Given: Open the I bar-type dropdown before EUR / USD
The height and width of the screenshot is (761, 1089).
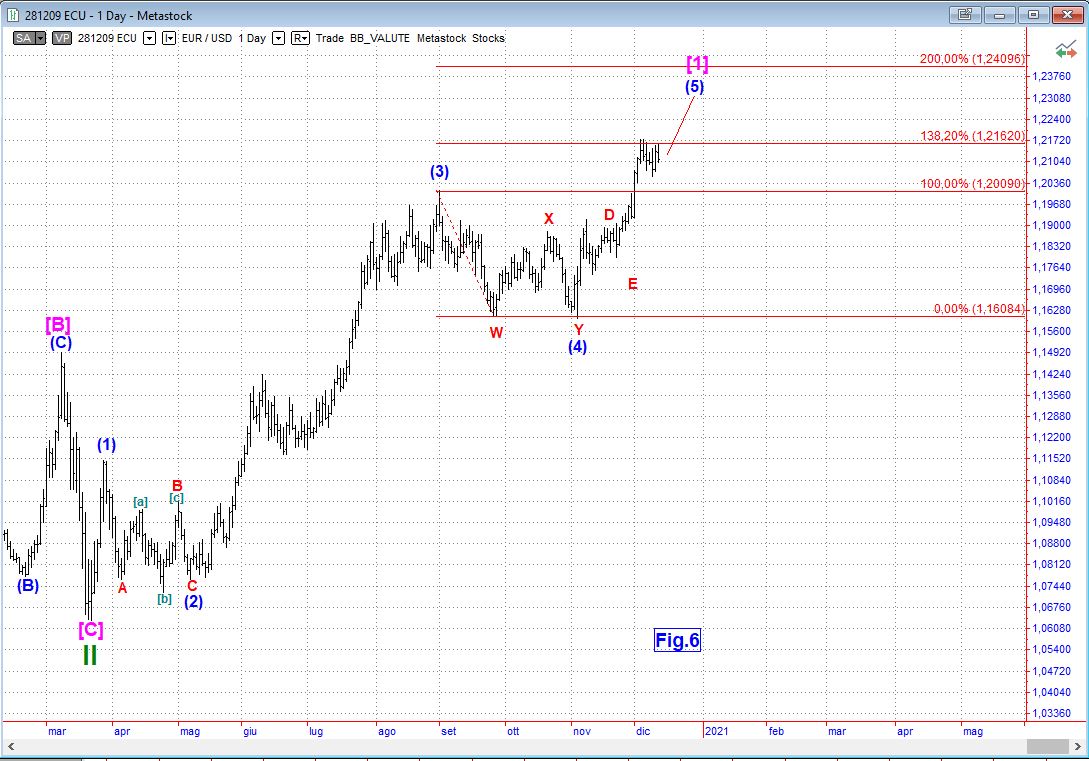Looking at the screenshot, I should (169, 38).
